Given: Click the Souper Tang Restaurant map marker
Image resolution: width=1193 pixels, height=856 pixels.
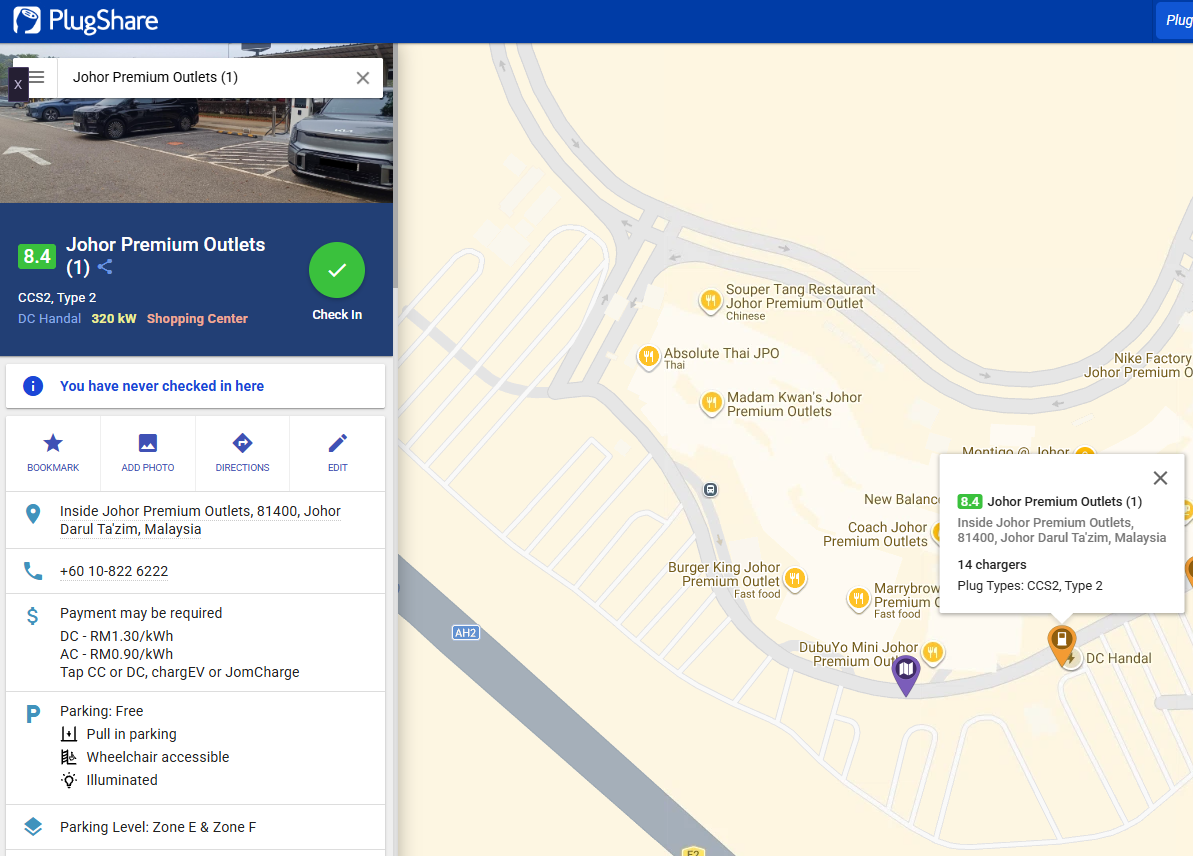Looking at the screenshot, I should [710, 300].
